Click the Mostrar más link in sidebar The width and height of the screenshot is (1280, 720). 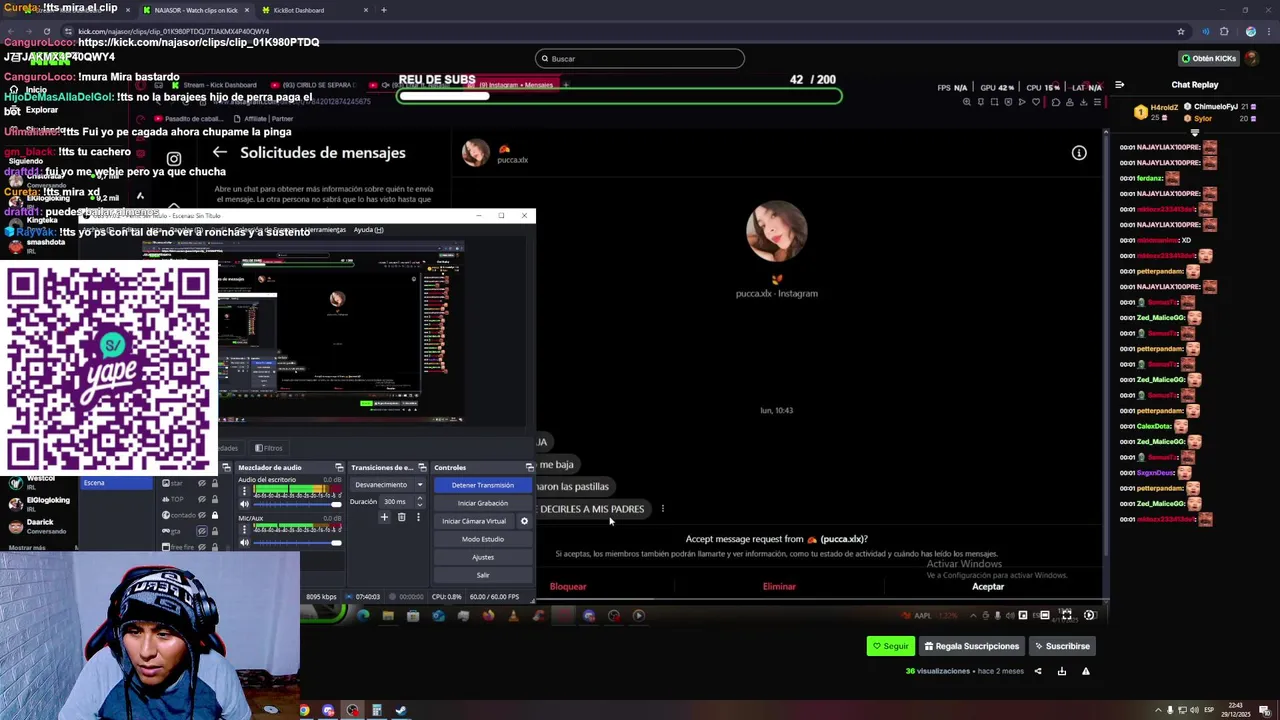coord(27,548)
